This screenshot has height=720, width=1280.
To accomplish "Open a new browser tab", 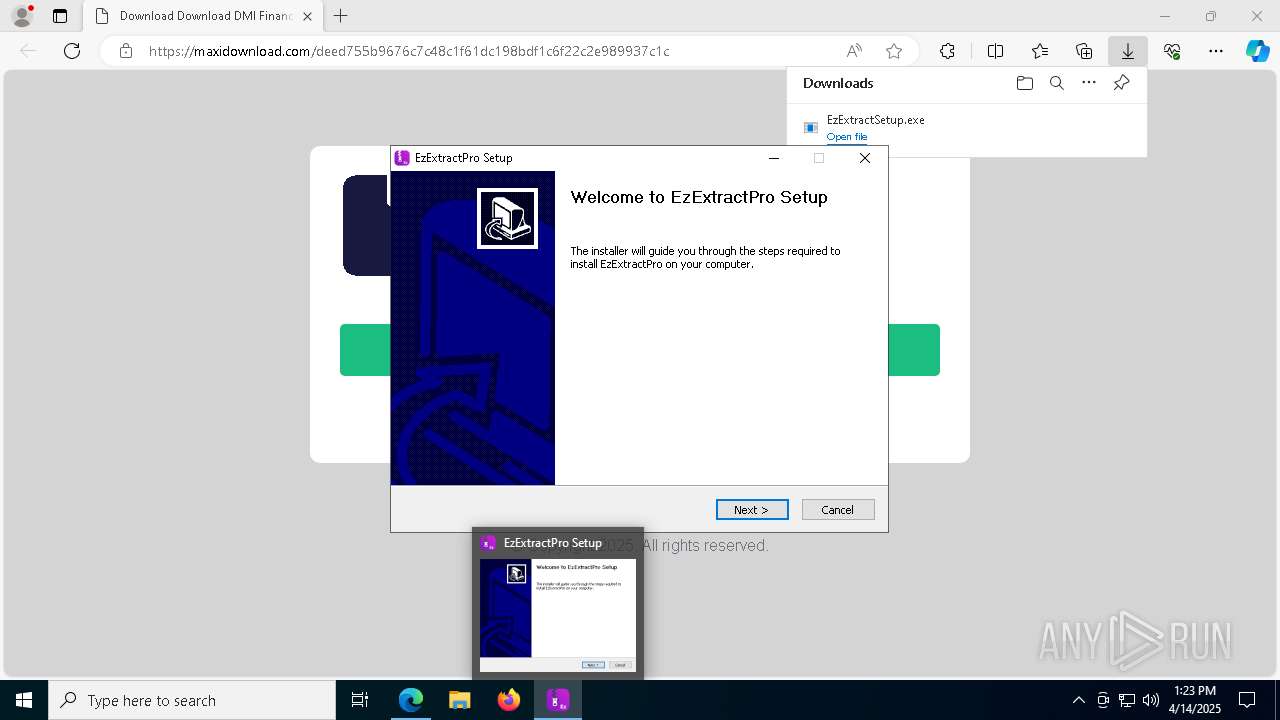I will [341, 16].
